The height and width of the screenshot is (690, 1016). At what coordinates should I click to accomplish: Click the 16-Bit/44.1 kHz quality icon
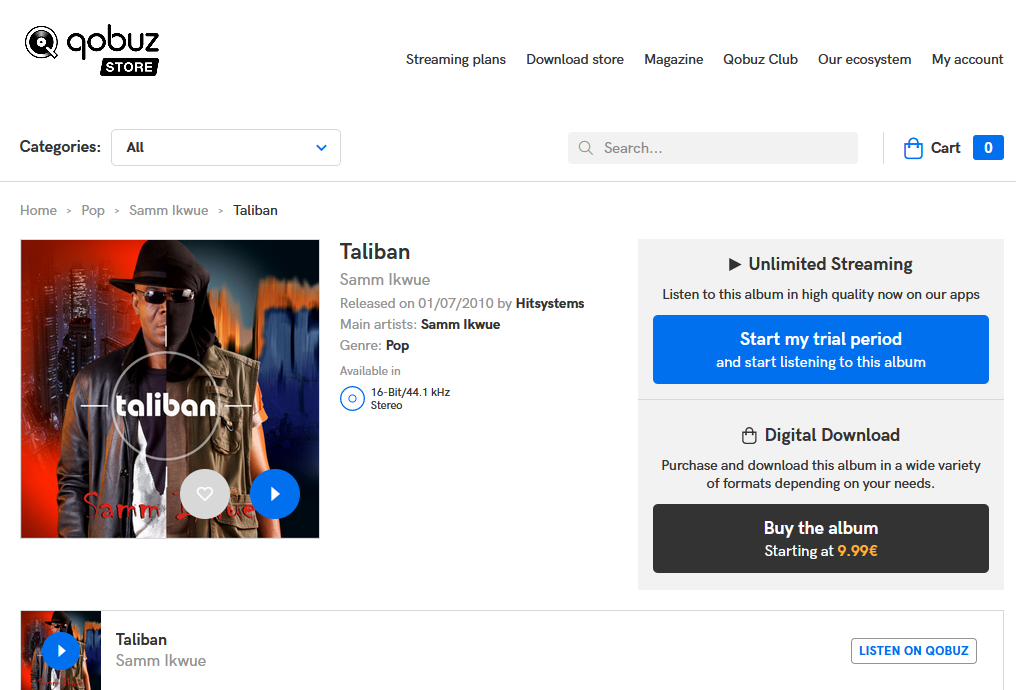pos(352,399)
